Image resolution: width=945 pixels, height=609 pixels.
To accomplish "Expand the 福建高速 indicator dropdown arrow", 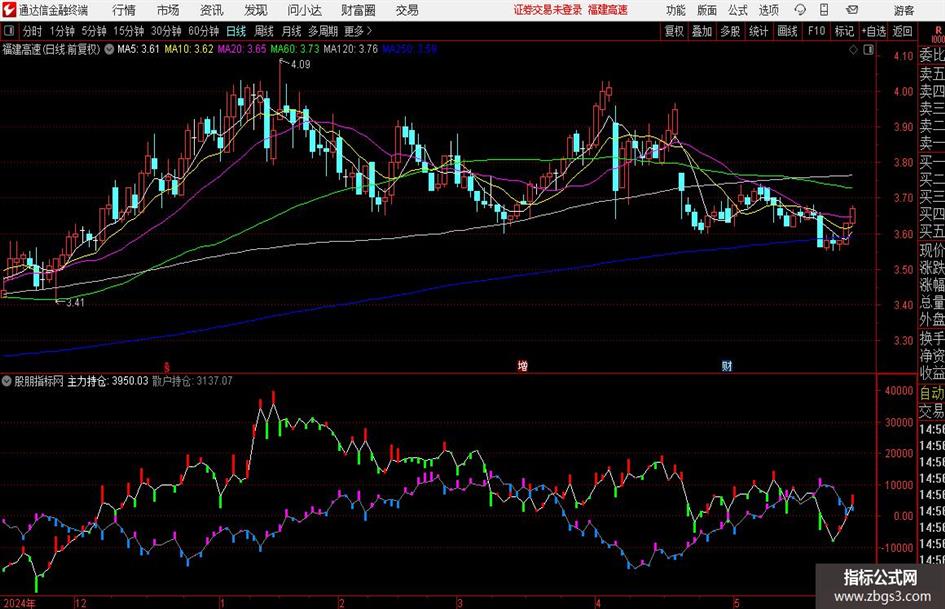I will [x=109, y=49].
